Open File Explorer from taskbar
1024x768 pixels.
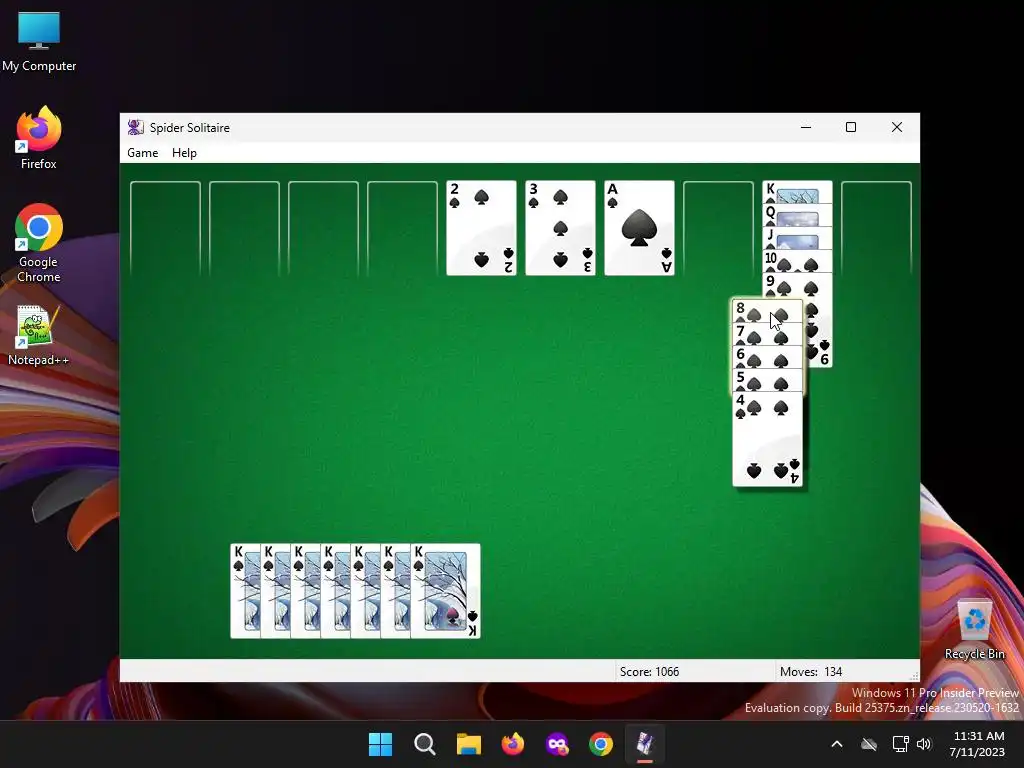[x=468, y=744]
